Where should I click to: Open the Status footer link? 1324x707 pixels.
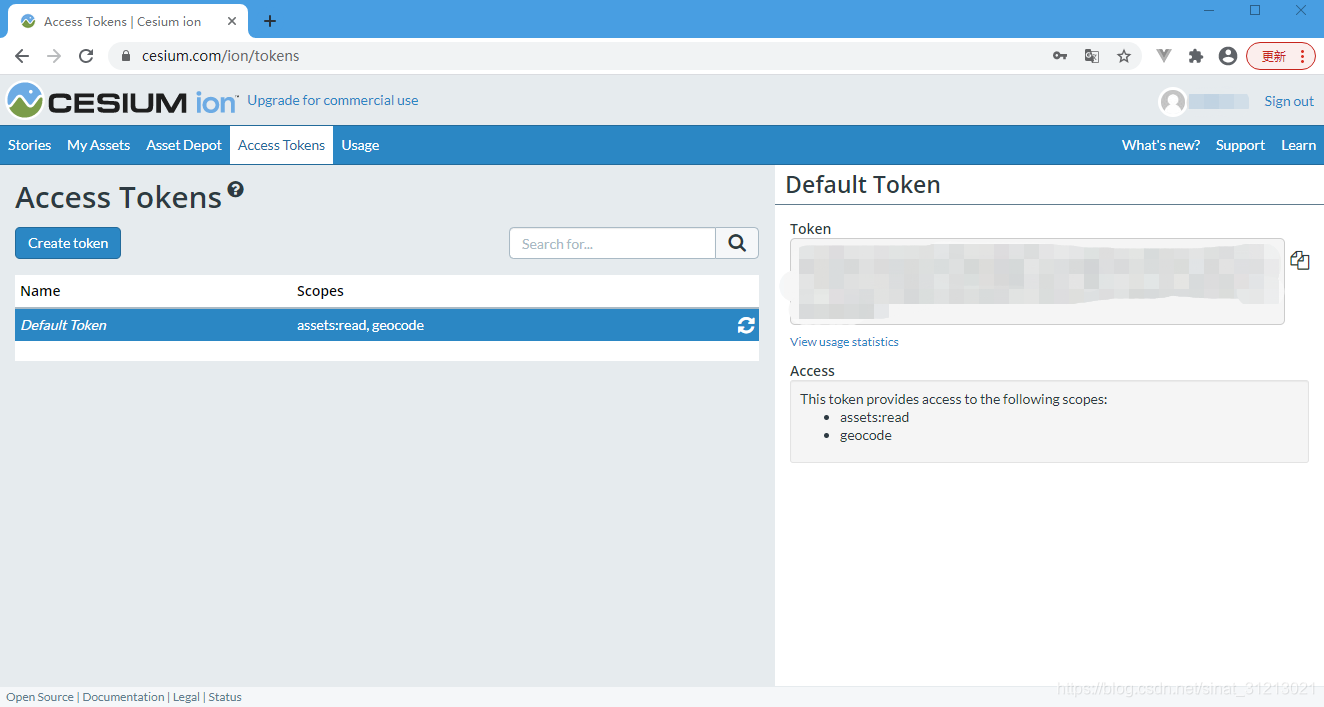(225, 697)
